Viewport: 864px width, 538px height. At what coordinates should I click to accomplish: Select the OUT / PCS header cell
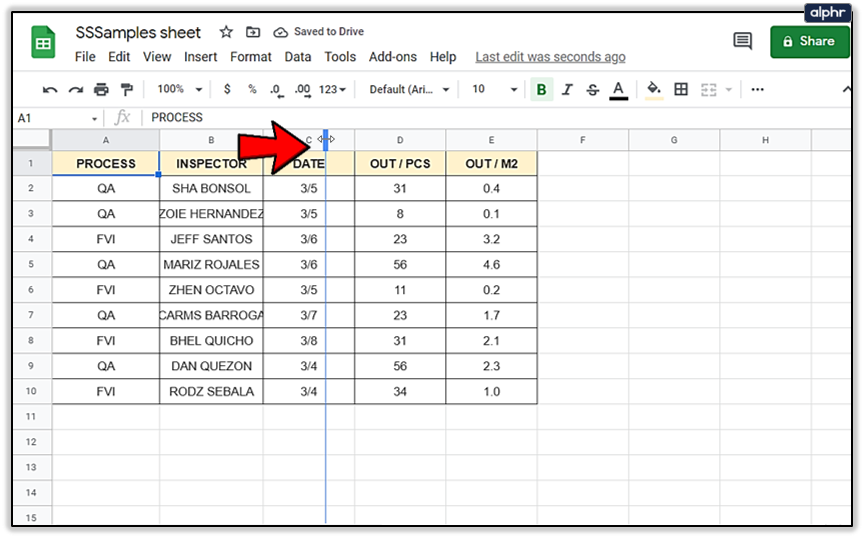click(x=400, y=163)
